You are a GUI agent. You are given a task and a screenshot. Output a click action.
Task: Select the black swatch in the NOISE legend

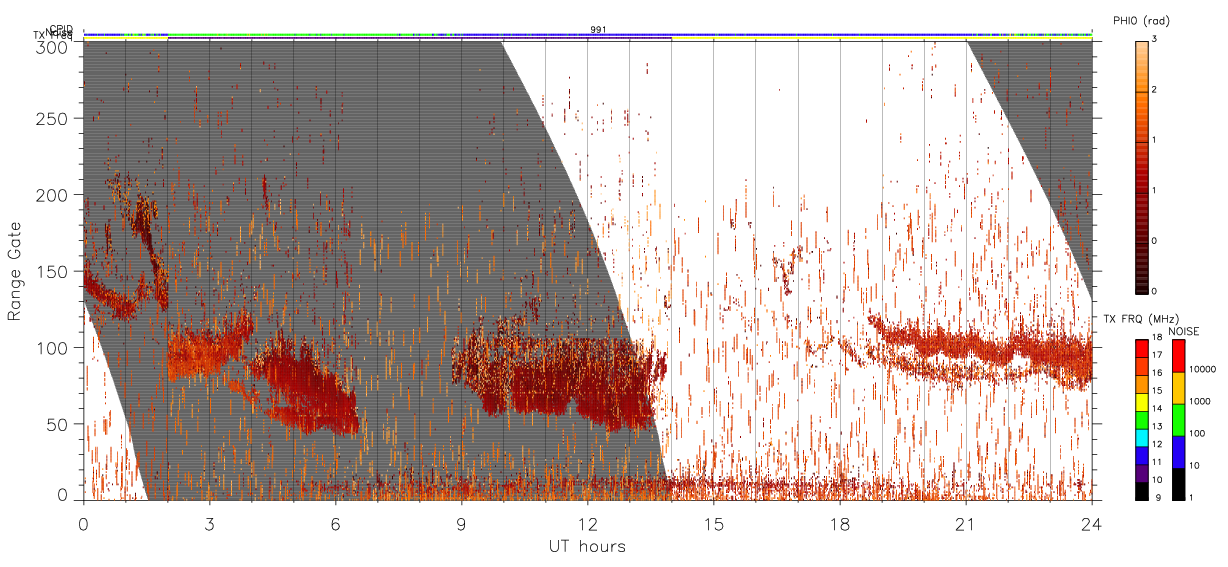coord(1179,484)
